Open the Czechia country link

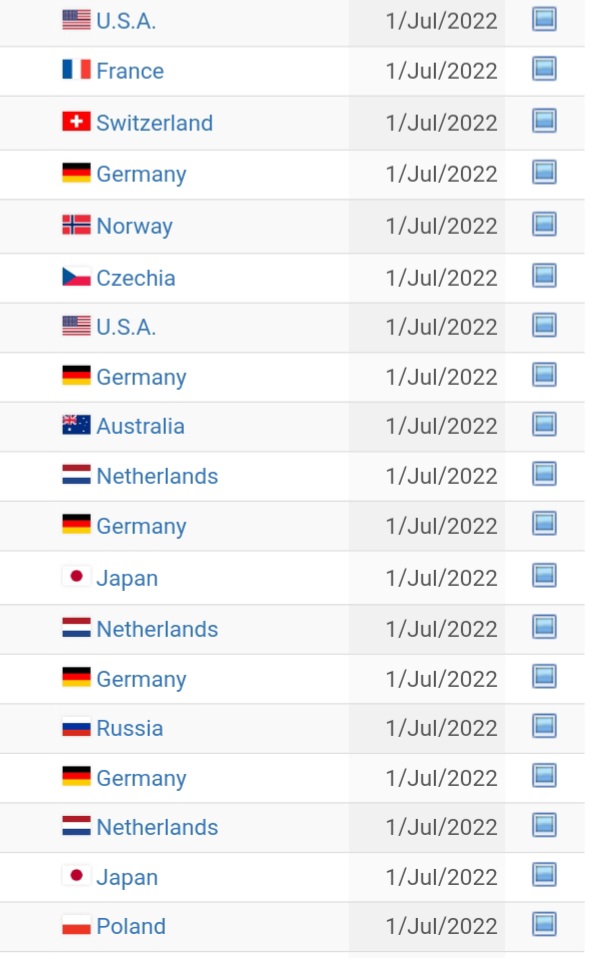136,278
